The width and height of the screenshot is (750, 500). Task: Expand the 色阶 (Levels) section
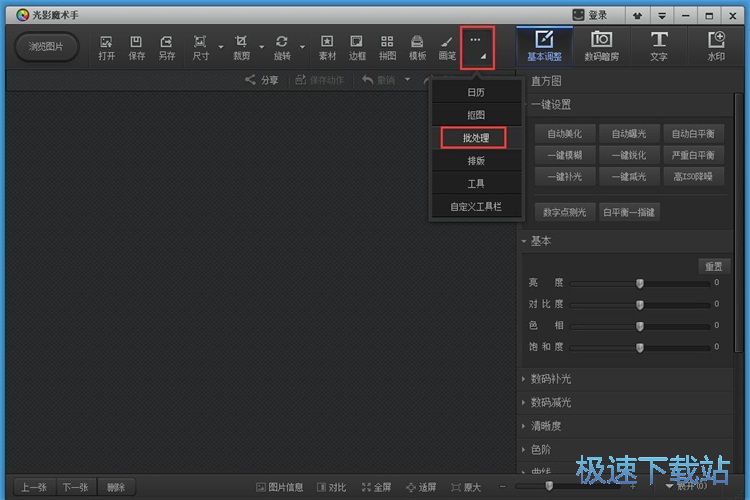click(x=524, y=449)
